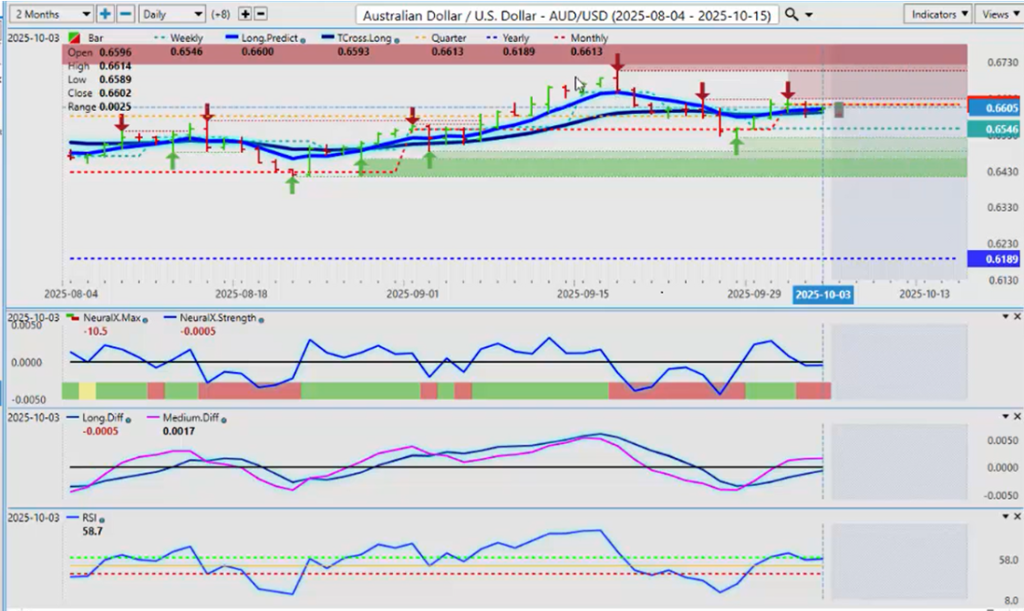Click the black minus button beside (+8)
The image size is (1024, 611).
point(261,15)
